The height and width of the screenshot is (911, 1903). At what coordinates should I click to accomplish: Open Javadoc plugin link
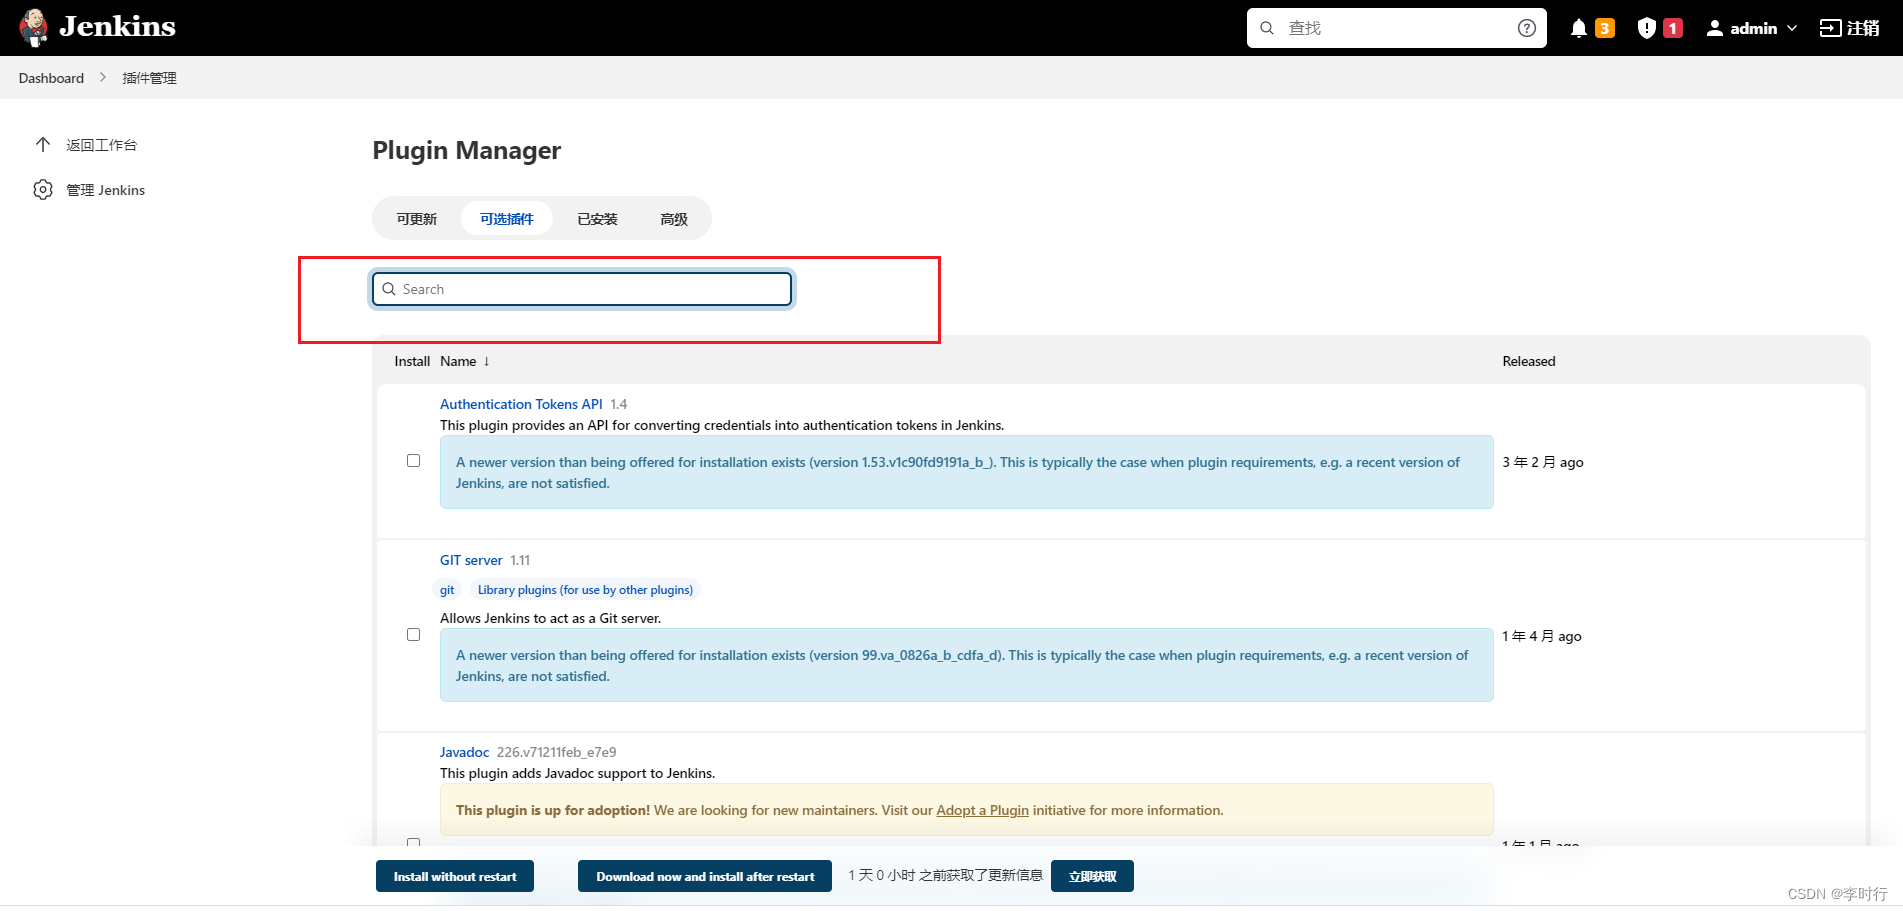[x=465, y=752]
